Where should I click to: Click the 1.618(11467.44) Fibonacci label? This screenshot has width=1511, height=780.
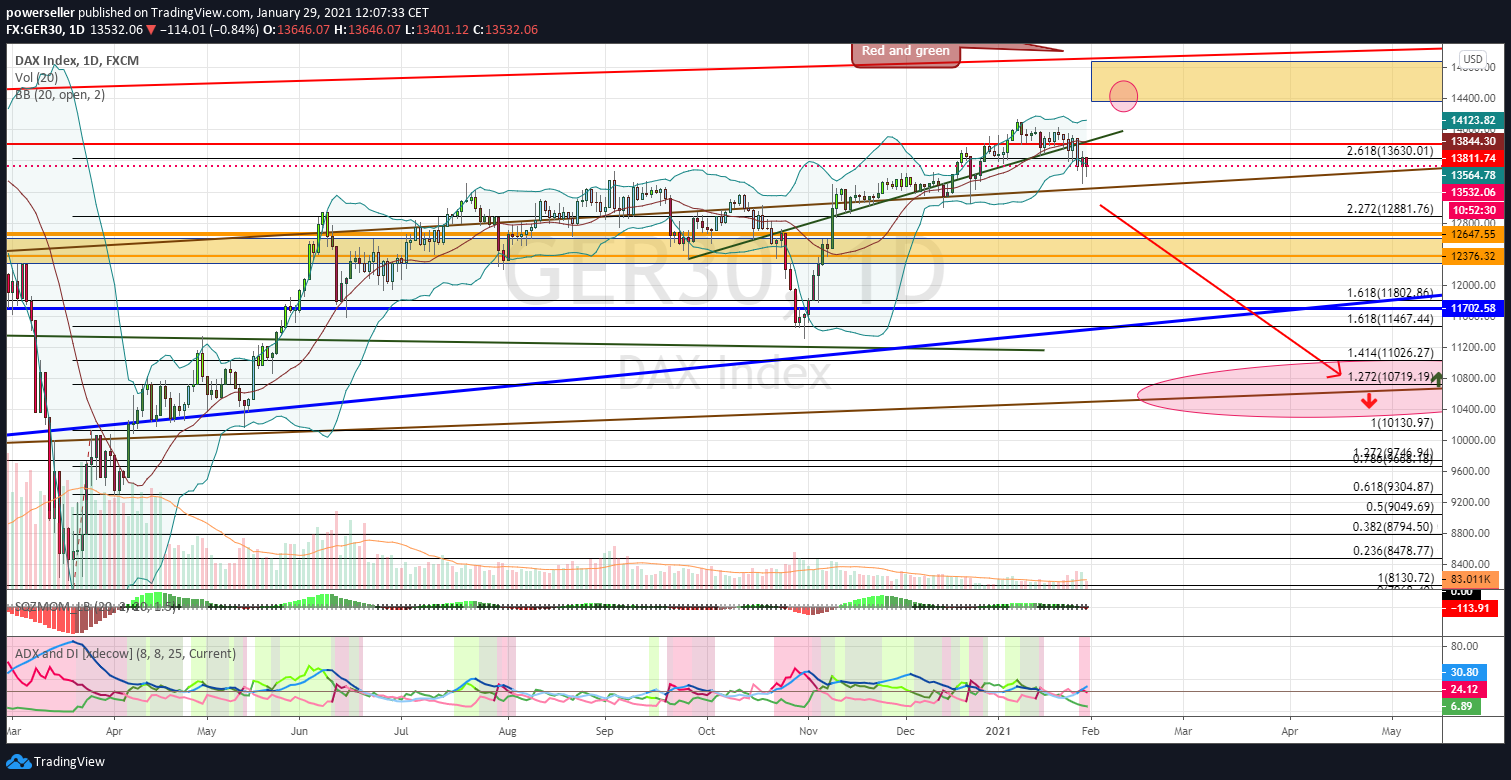pyautogui.click(x=1390, y=318)
